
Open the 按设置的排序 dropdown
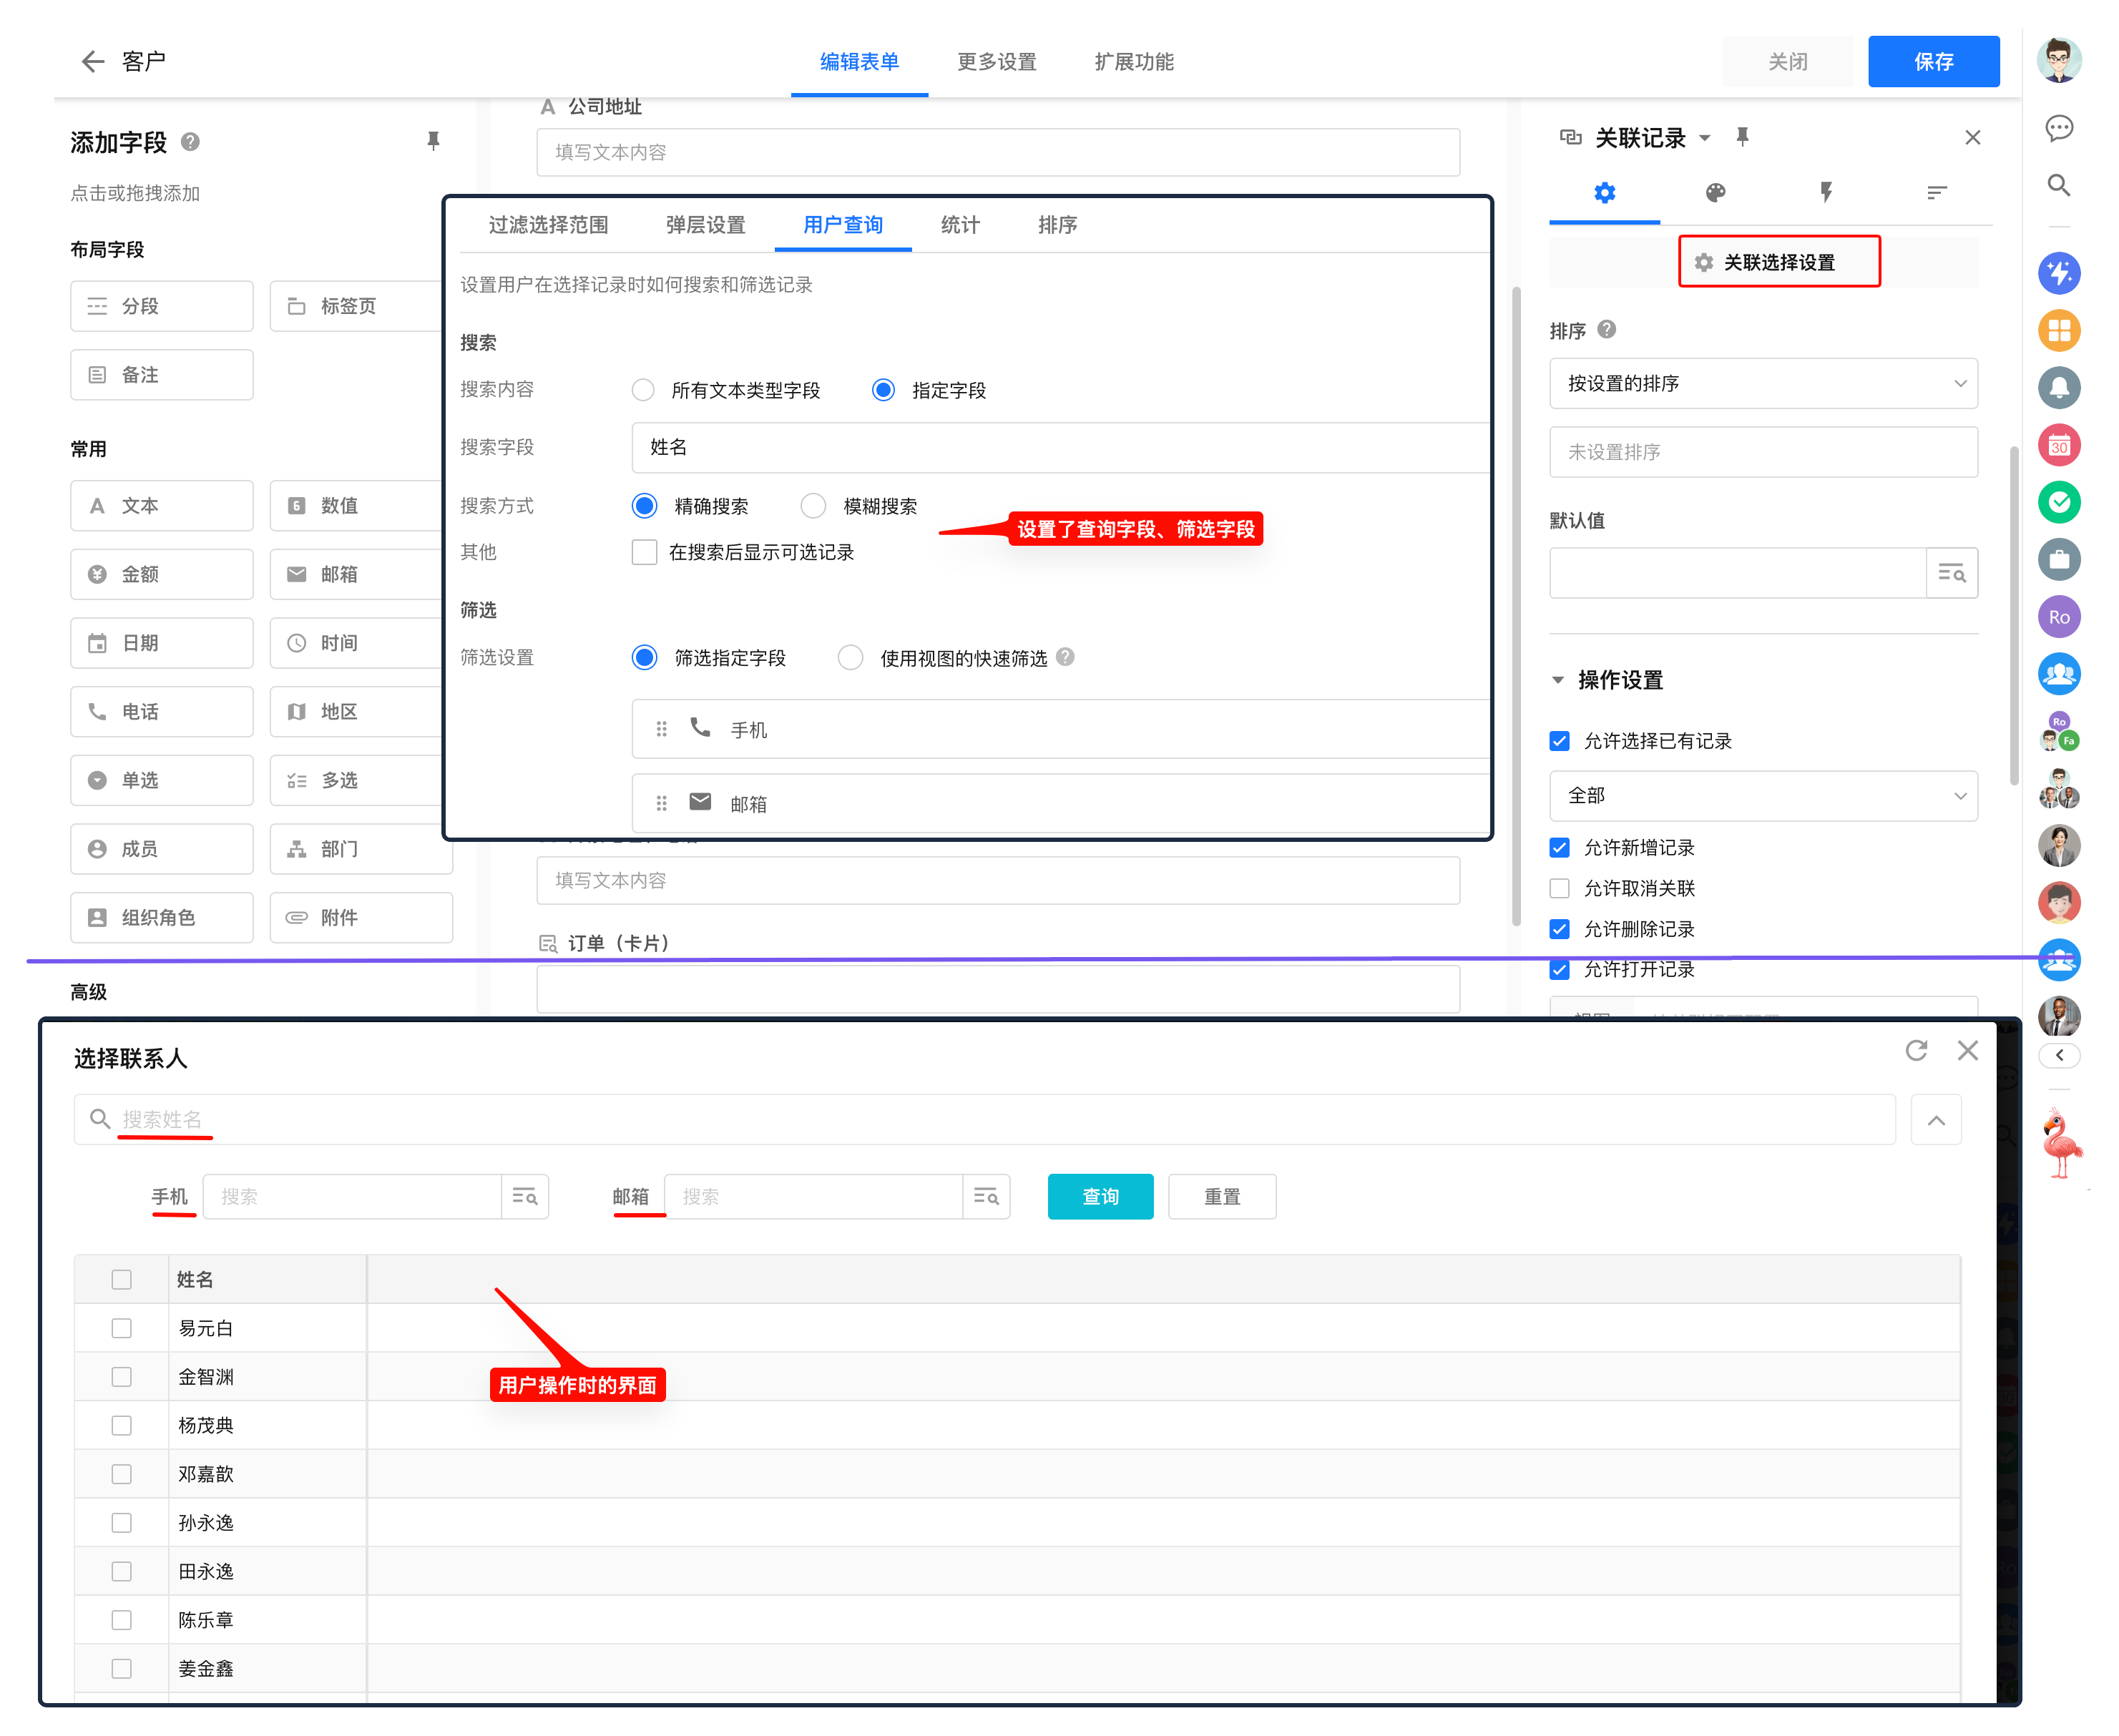pyautogui.click(x=1762, y=383)
